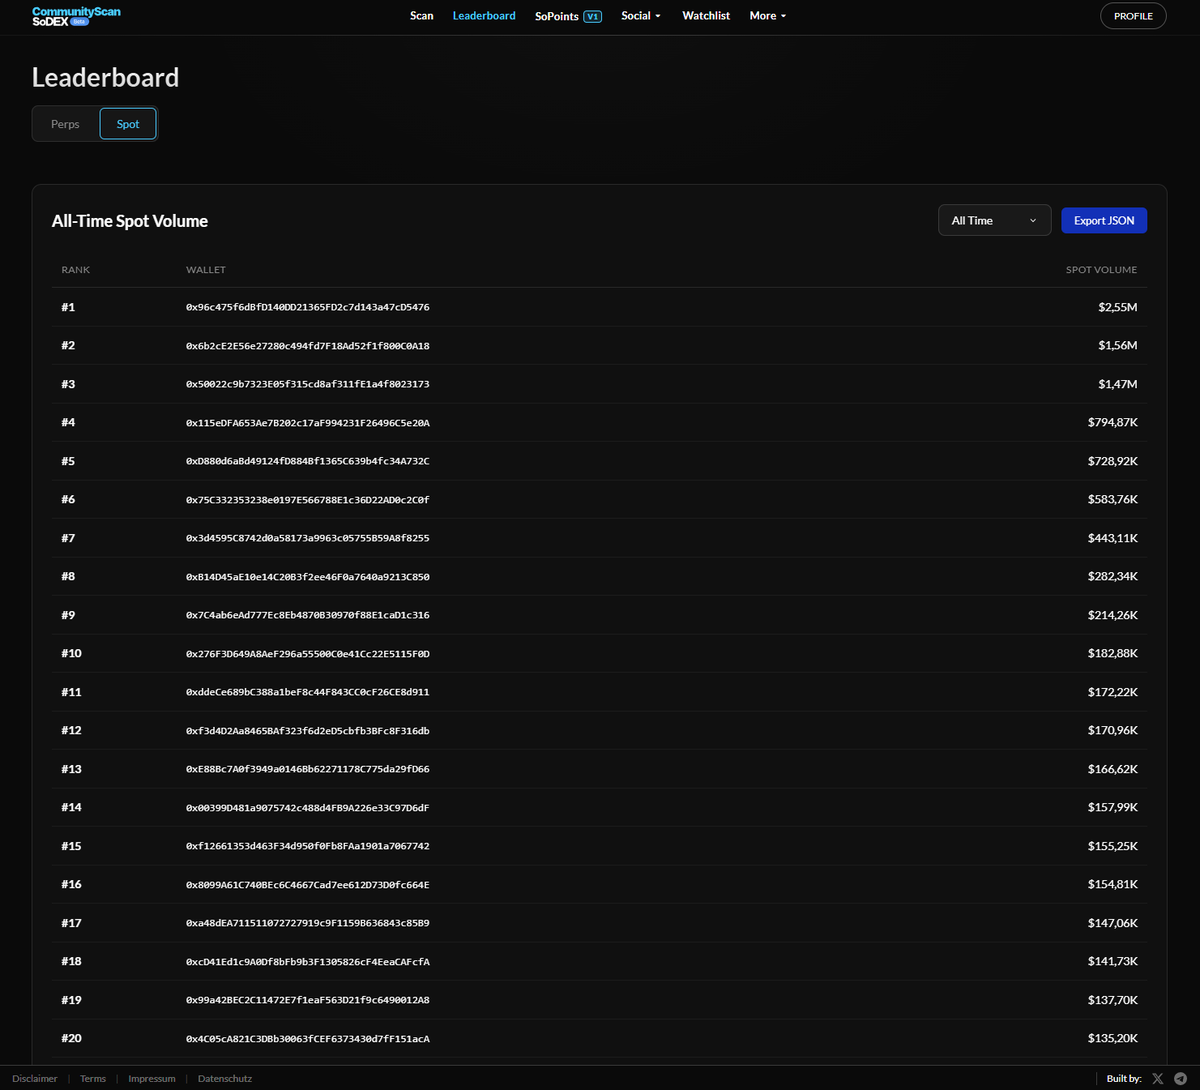Select the rank #1 wallet address row

pyautogui.click(x=307, y=307)
